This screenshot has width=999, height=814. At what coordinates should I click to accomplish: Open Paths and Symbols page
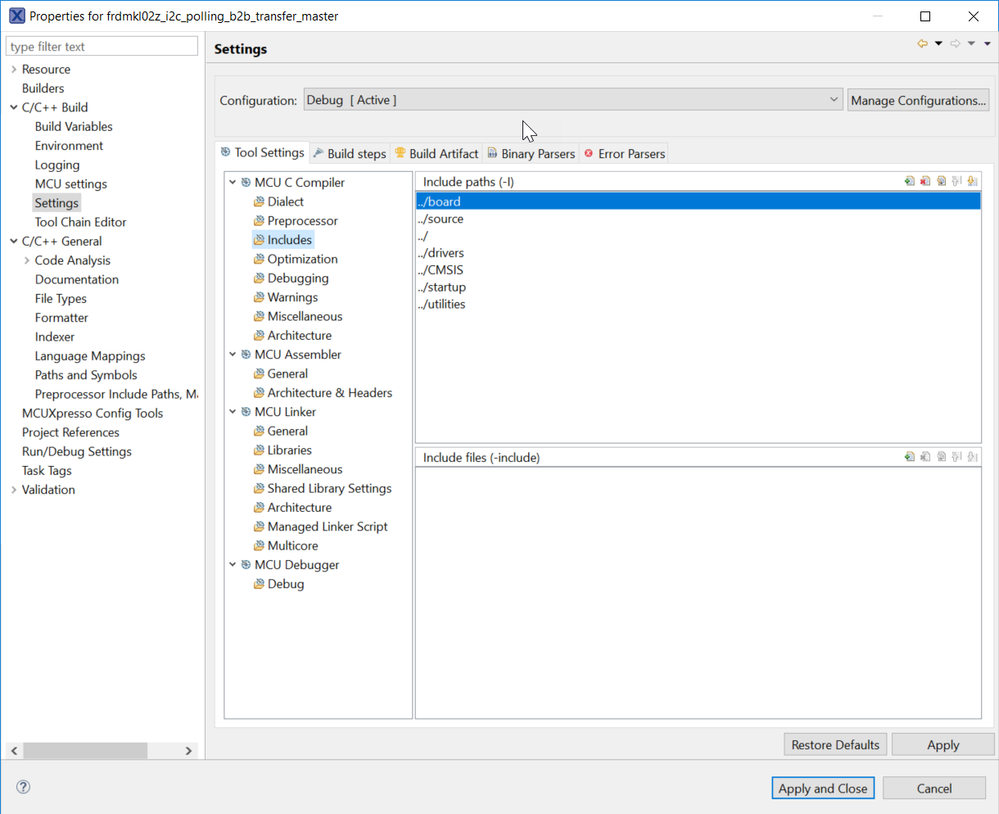tap(86, 375)
